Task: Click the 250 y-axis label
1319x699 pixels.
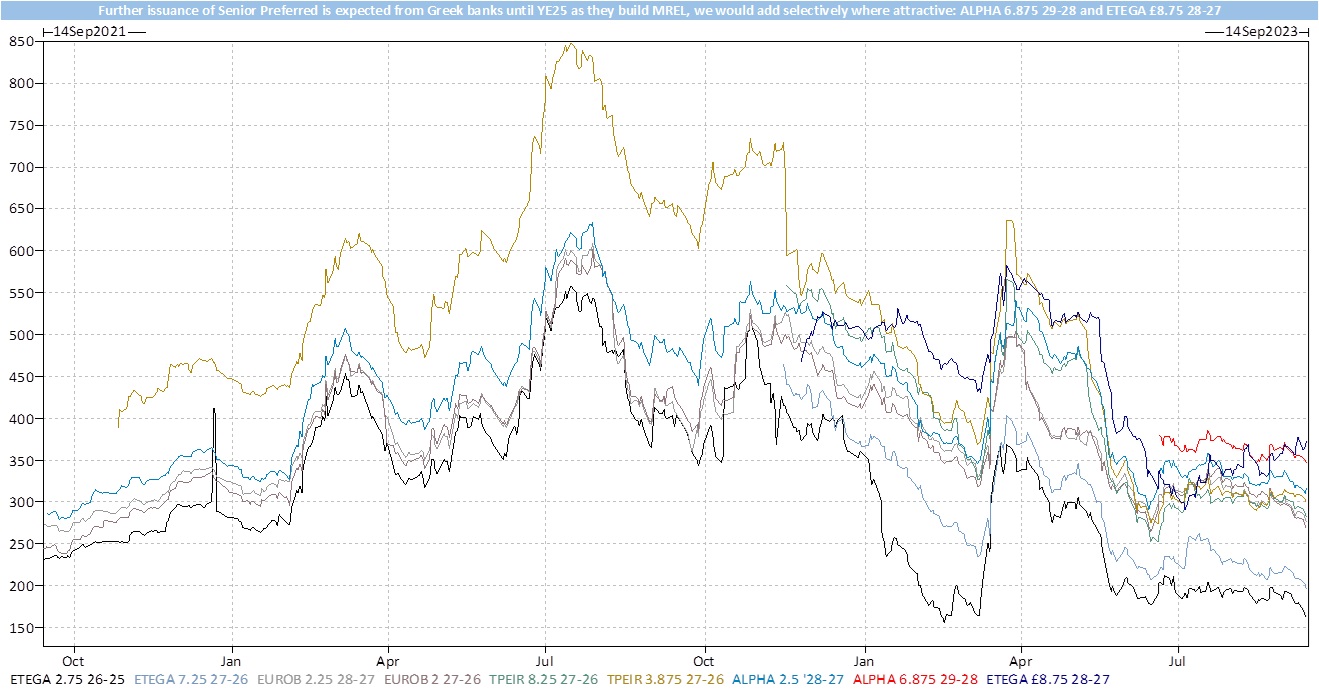Action: pyautogui.click(x=23, y=544)
